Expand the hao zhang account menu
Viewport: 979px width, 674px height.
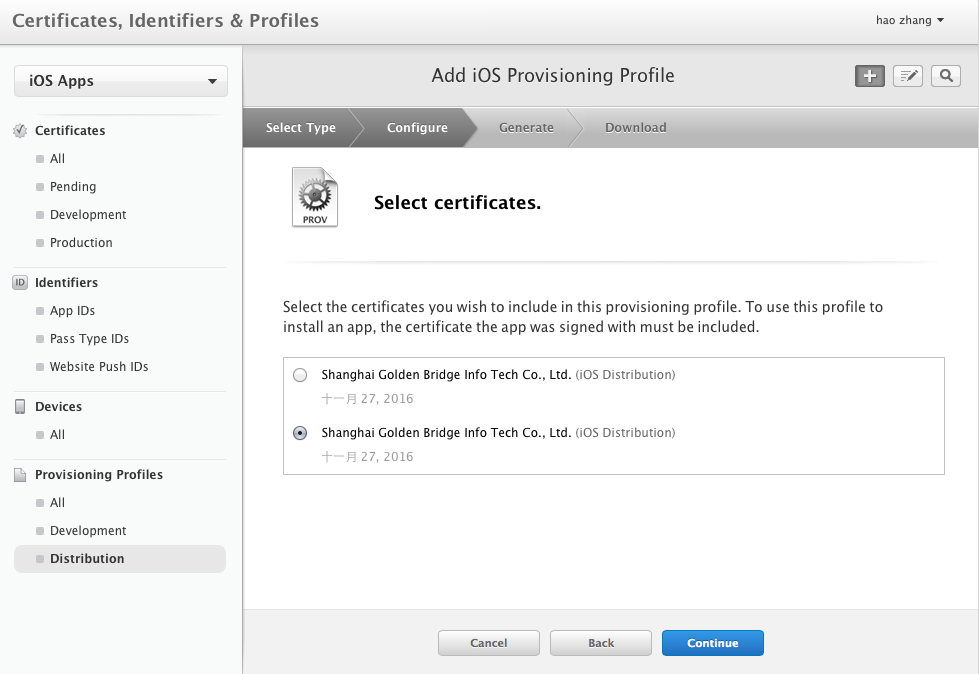pyautogui.click(x=908, y=20)
